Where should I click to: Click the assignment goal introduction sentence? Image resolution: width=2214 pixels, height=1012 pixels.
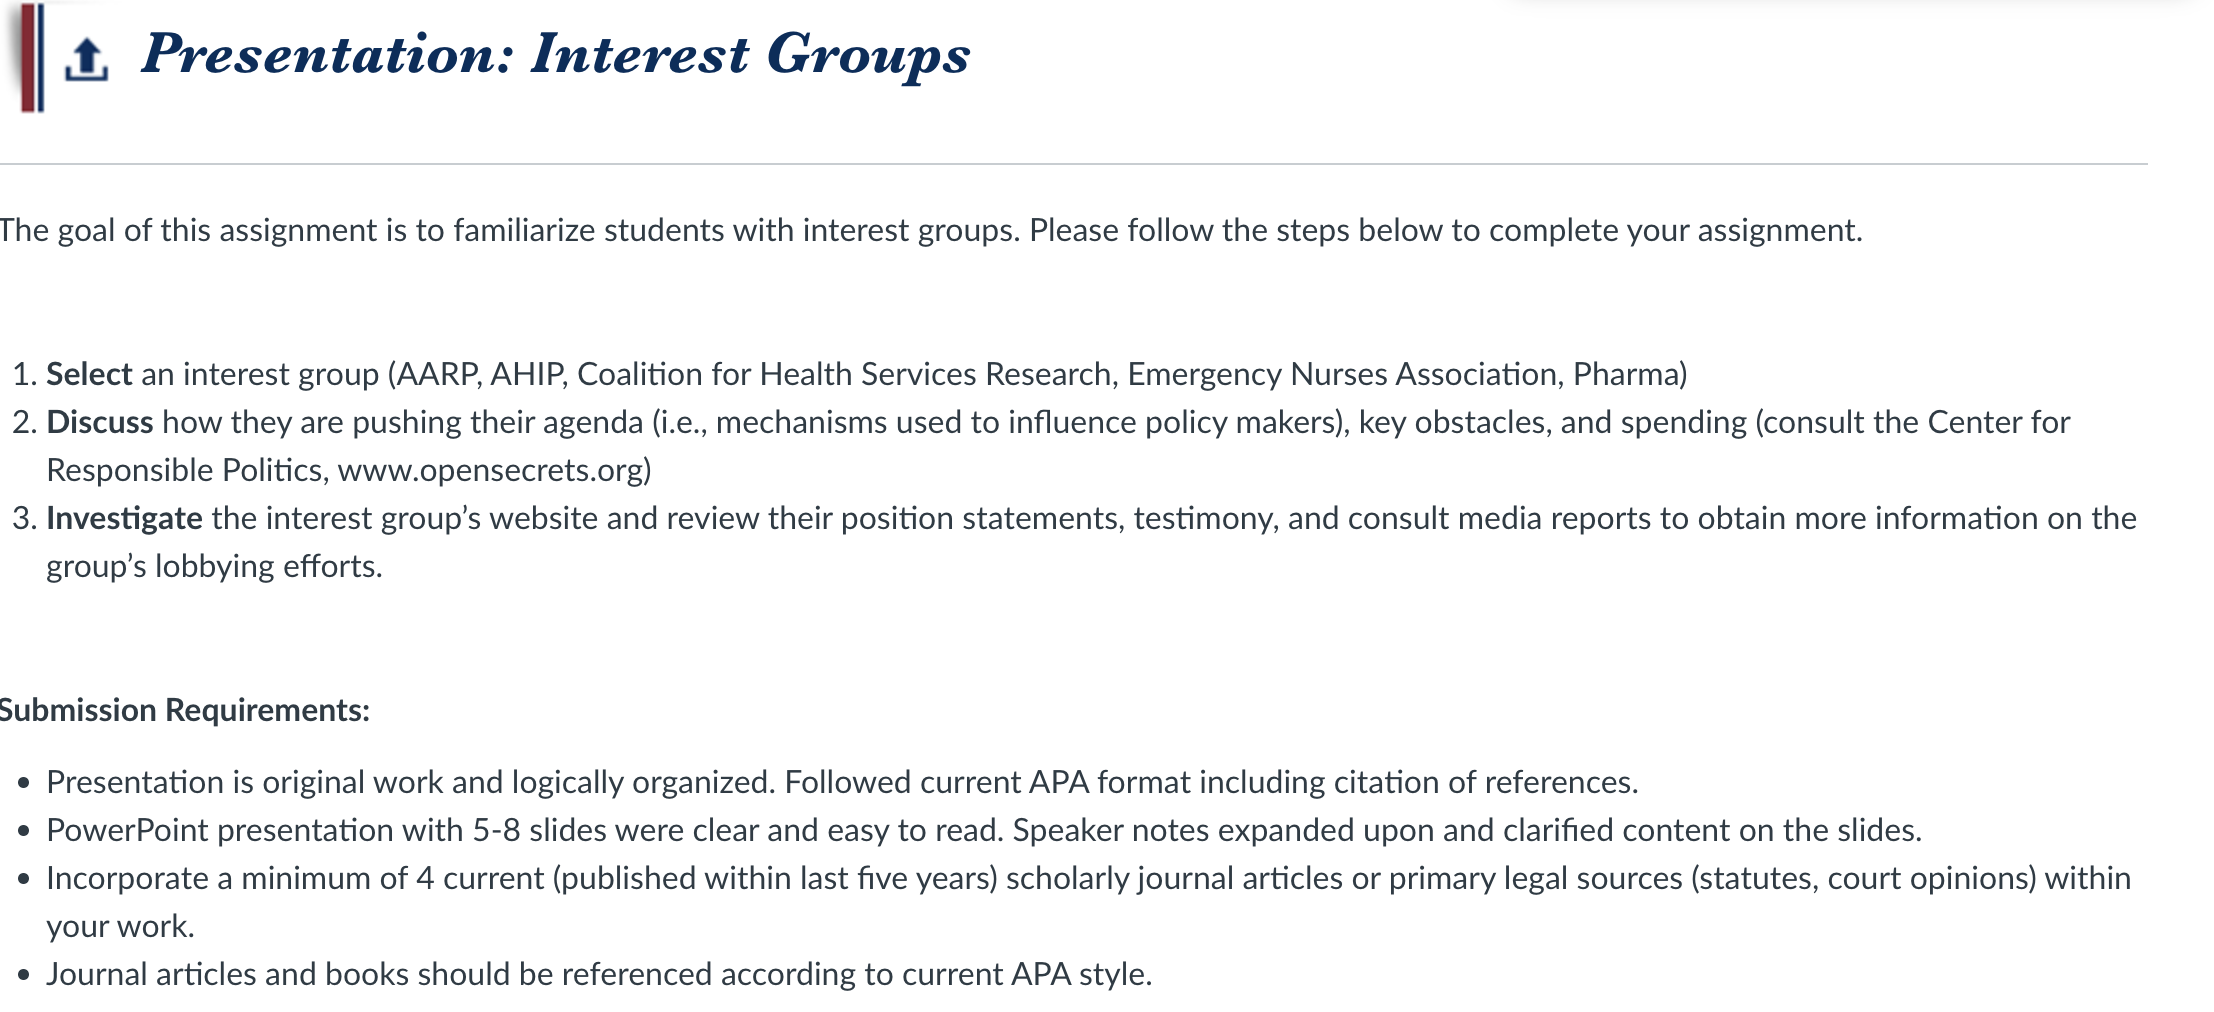click(931, 230)
